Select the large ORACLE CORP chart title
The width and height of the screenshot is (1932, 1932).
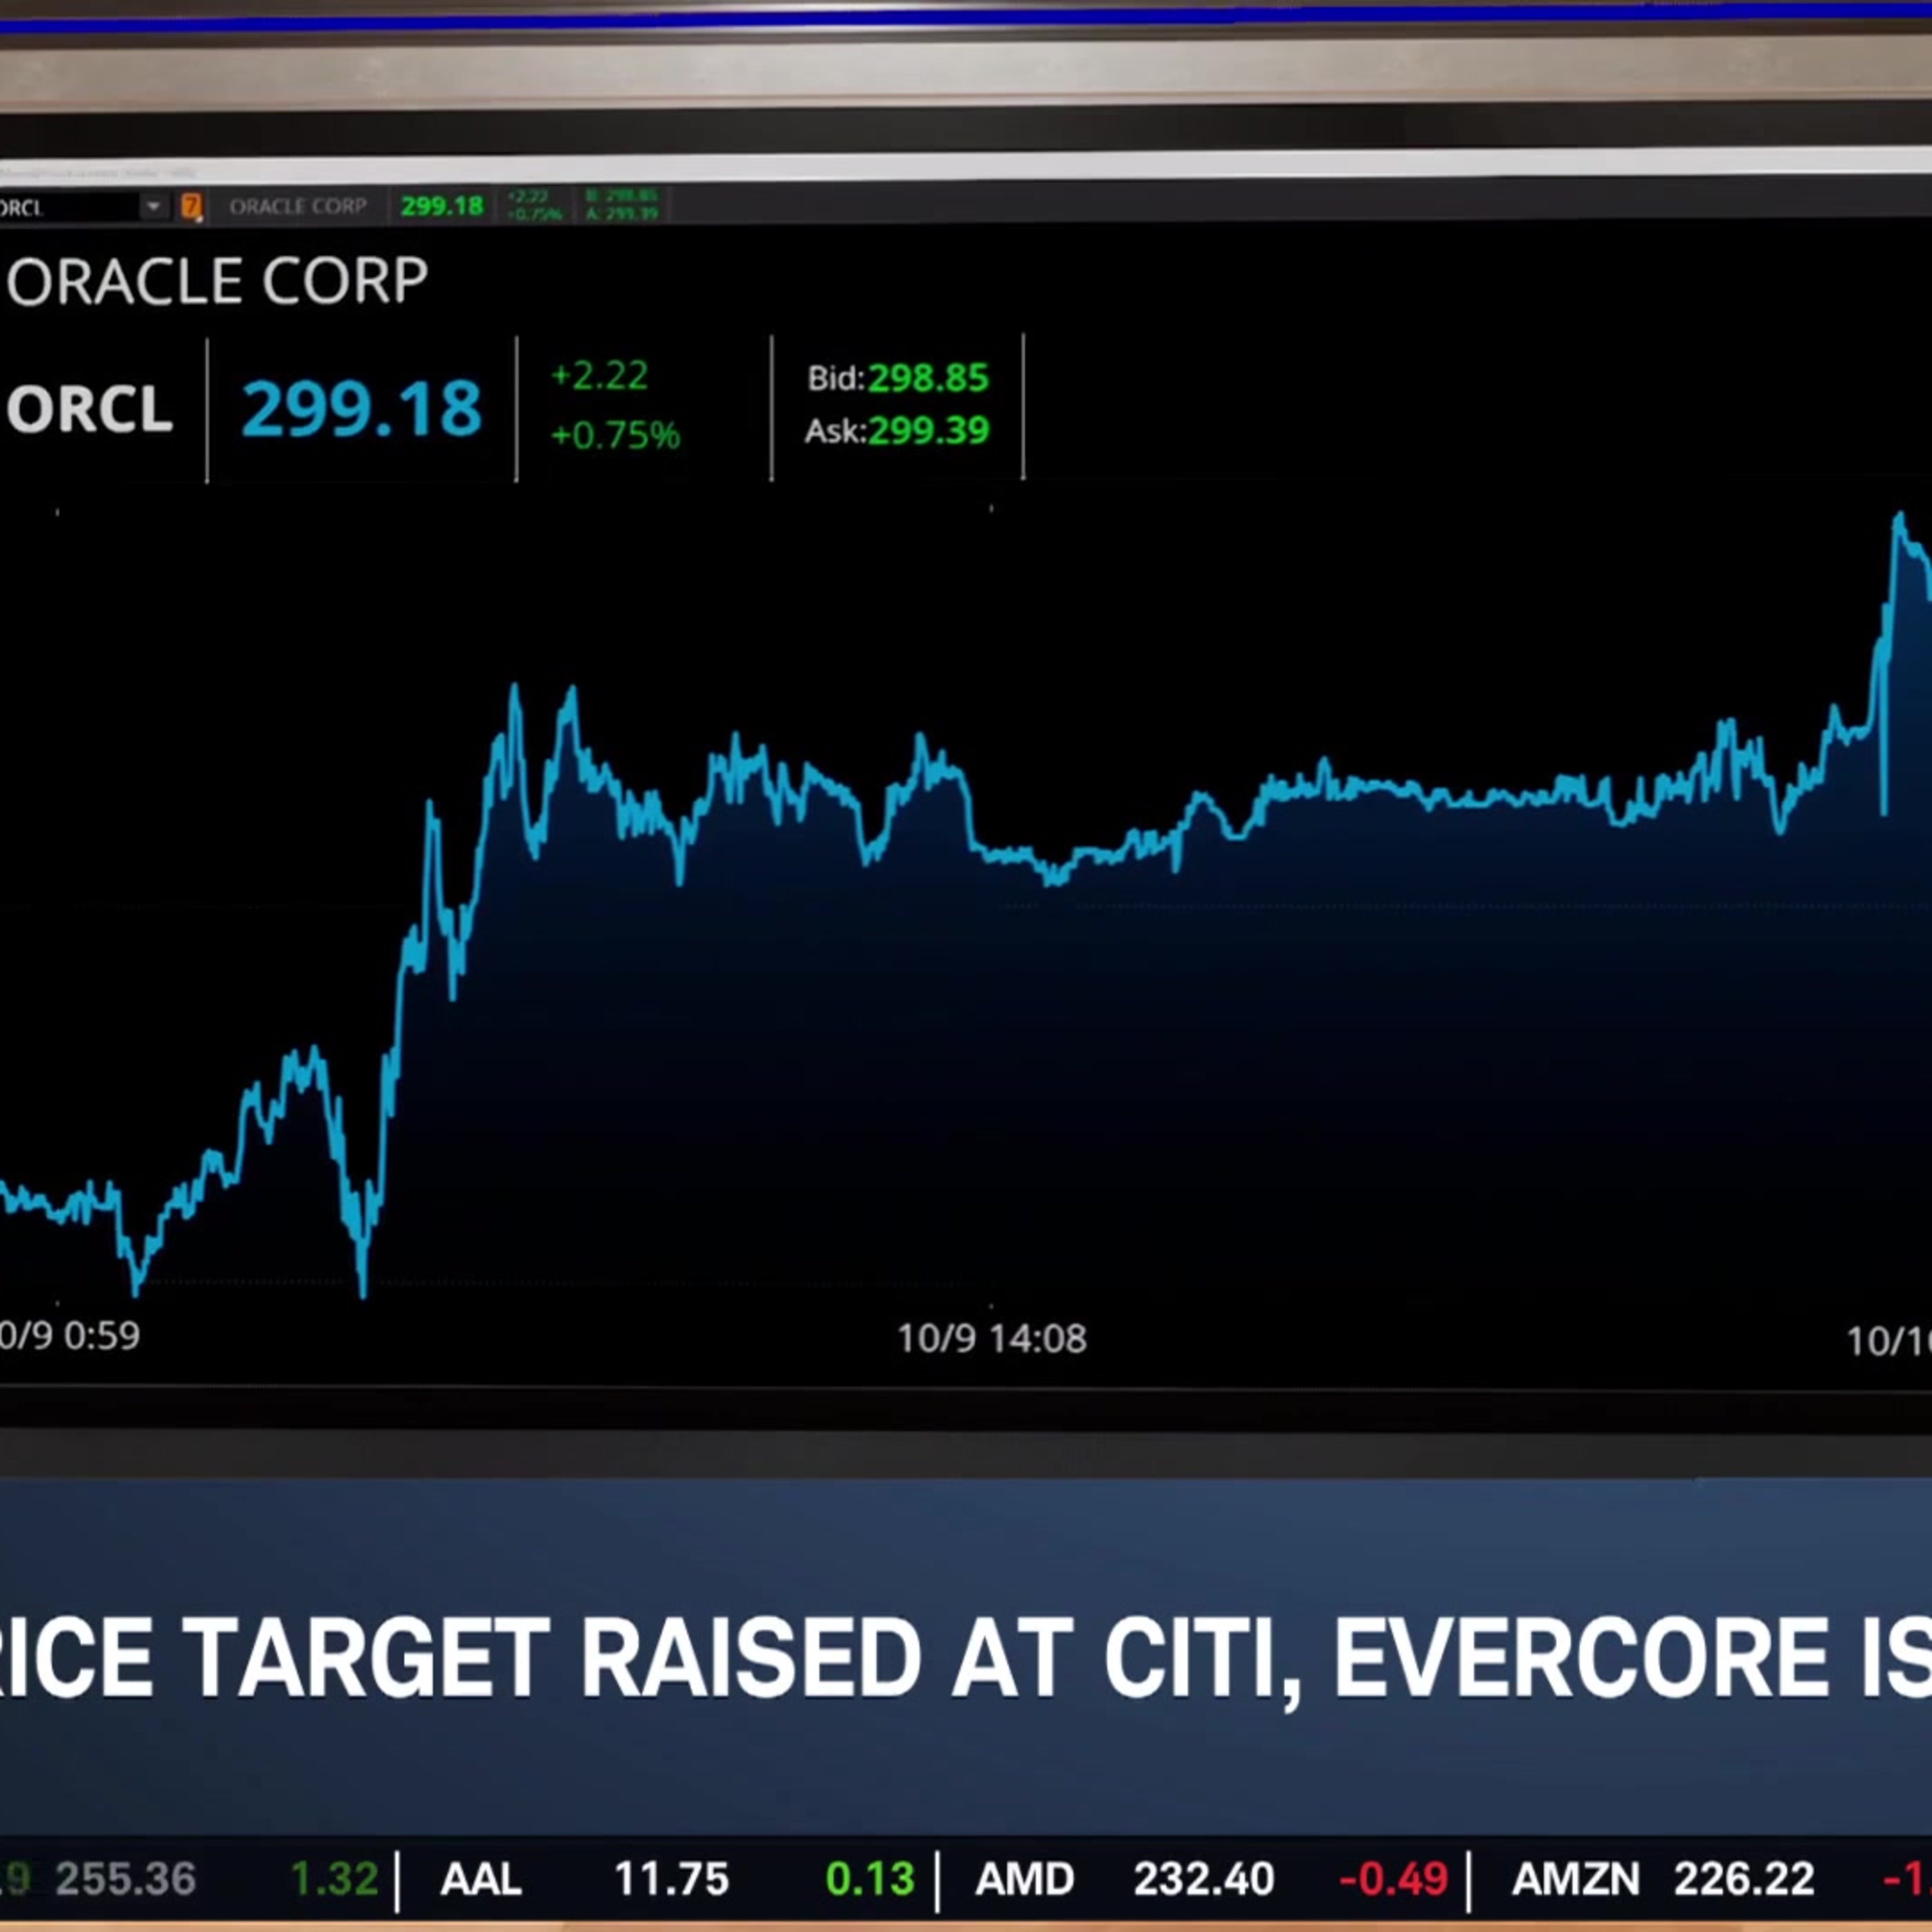click(x=217, y=281)
